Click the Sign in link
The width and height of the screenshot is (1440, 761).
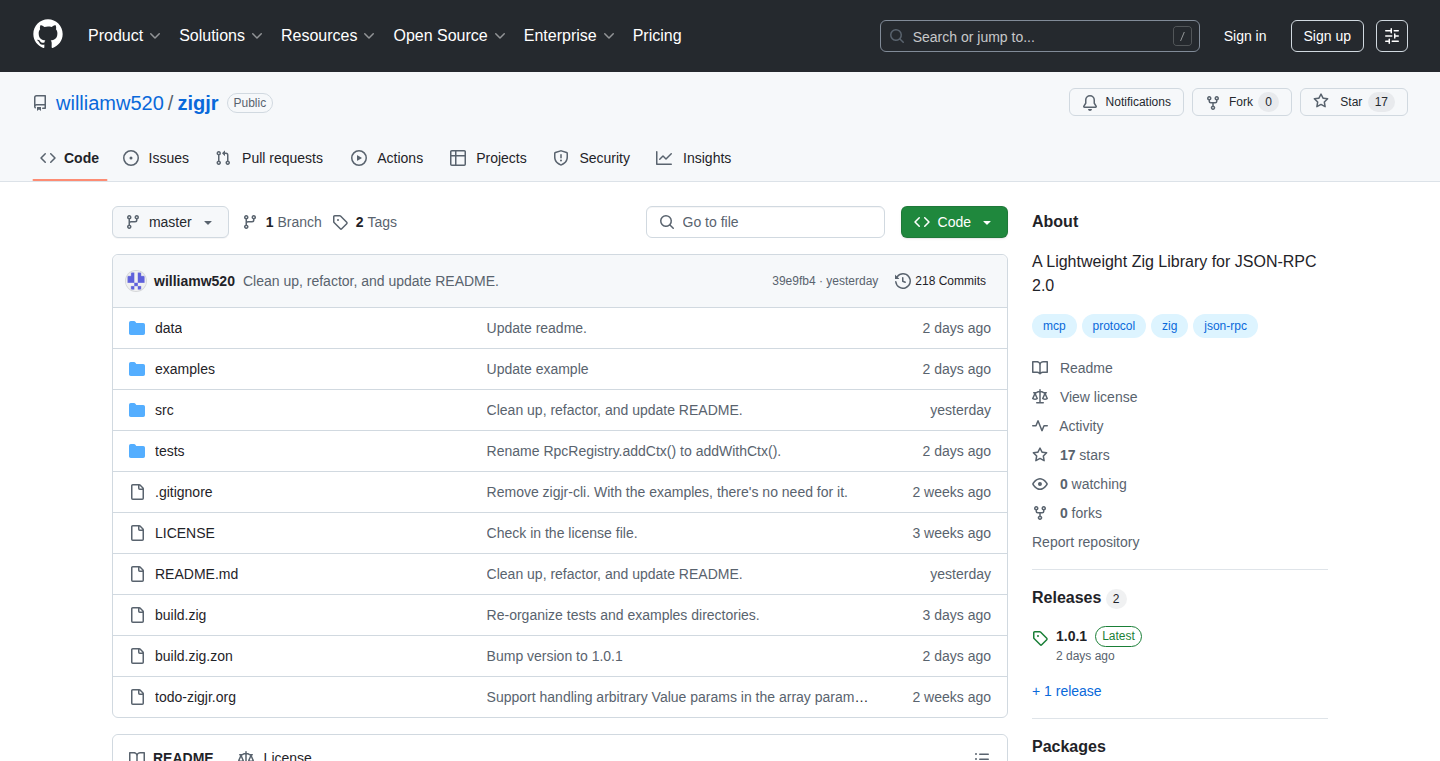pos(1245,36)
